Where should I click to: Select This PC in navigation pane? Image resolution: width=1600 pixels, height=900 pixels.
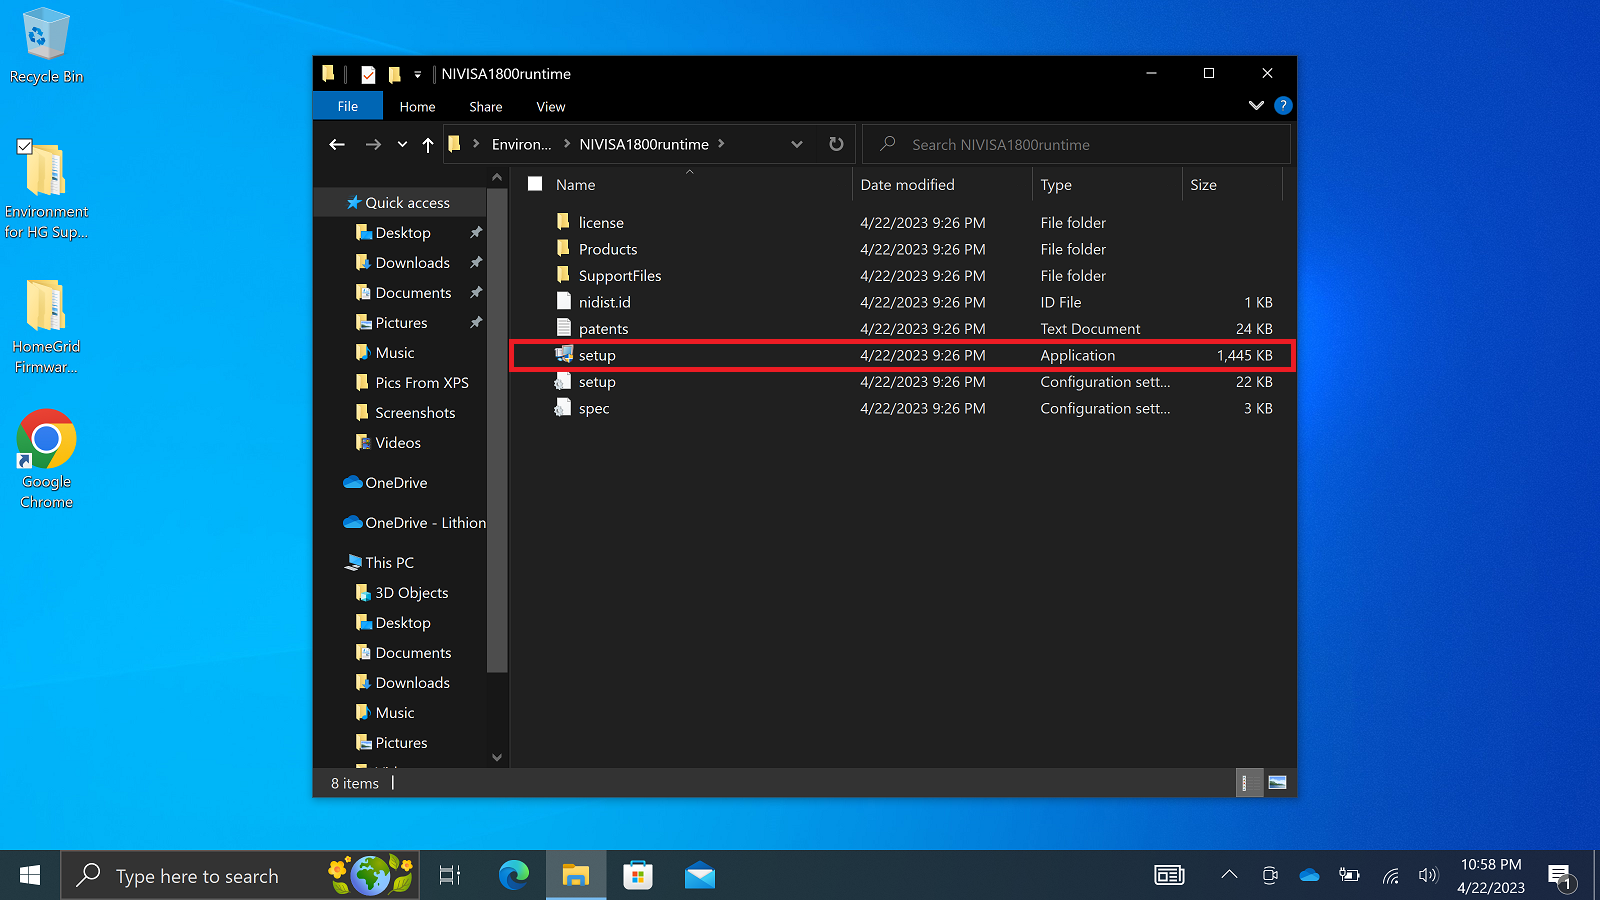(x=389, y=563)
